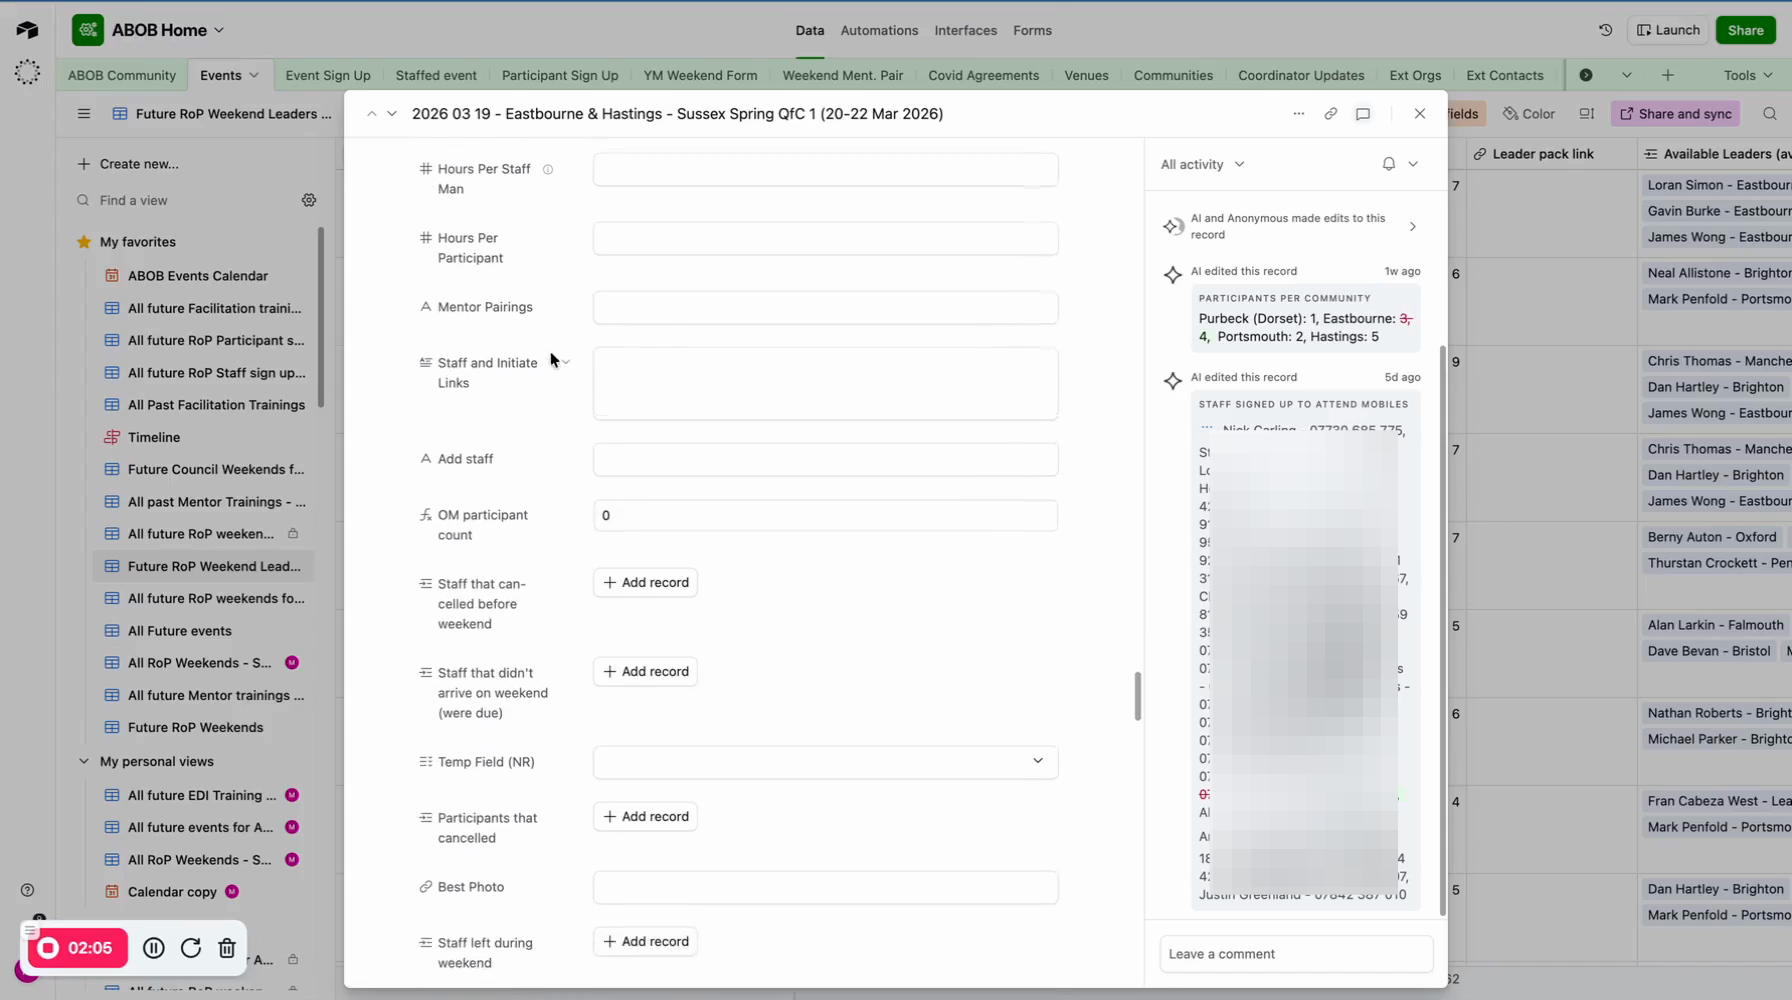Toggle the views sidebar hamburger icon
Viewport: 1792px width, 1000px height.
pos(84,114)
